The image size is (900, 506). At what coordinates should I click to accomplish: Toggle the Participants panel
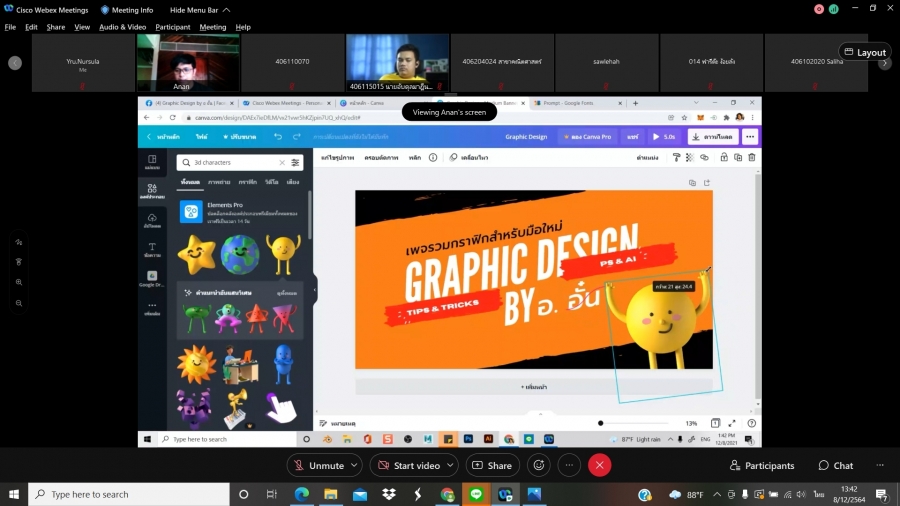coord(761,465)
